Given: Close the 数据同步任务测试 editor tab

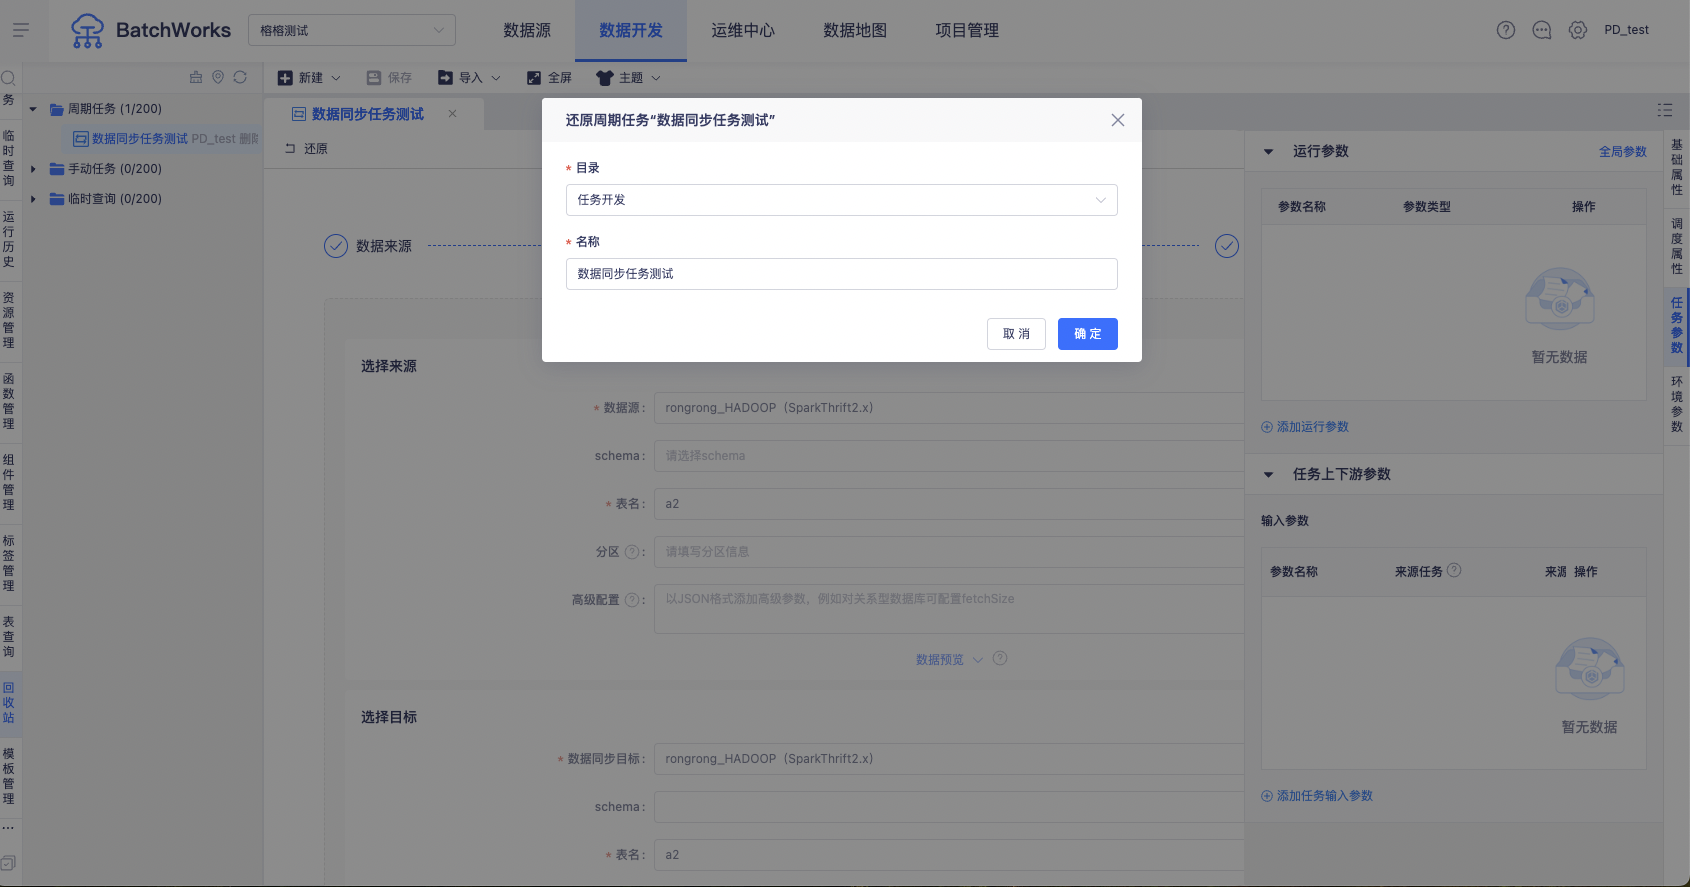Looking at the screenshot, I should pyautogui.click(x=452, y=114).
